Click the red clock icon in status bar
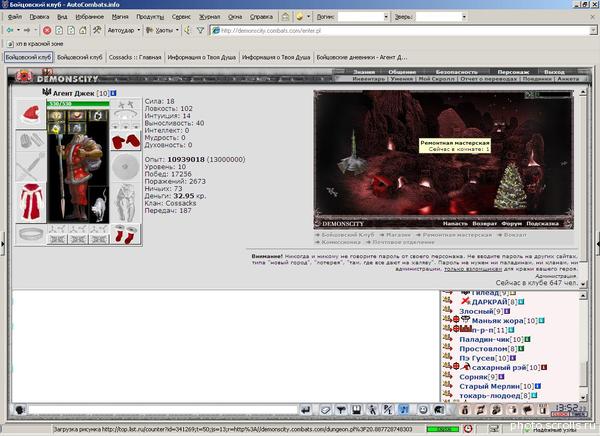Screen dimensions: 600x436 468,429
